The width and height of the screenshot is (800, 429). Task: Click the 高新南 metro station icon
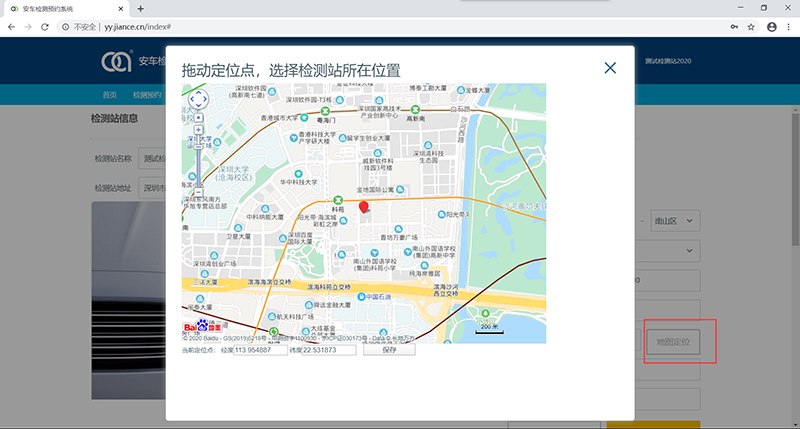[x=415, y=110]
